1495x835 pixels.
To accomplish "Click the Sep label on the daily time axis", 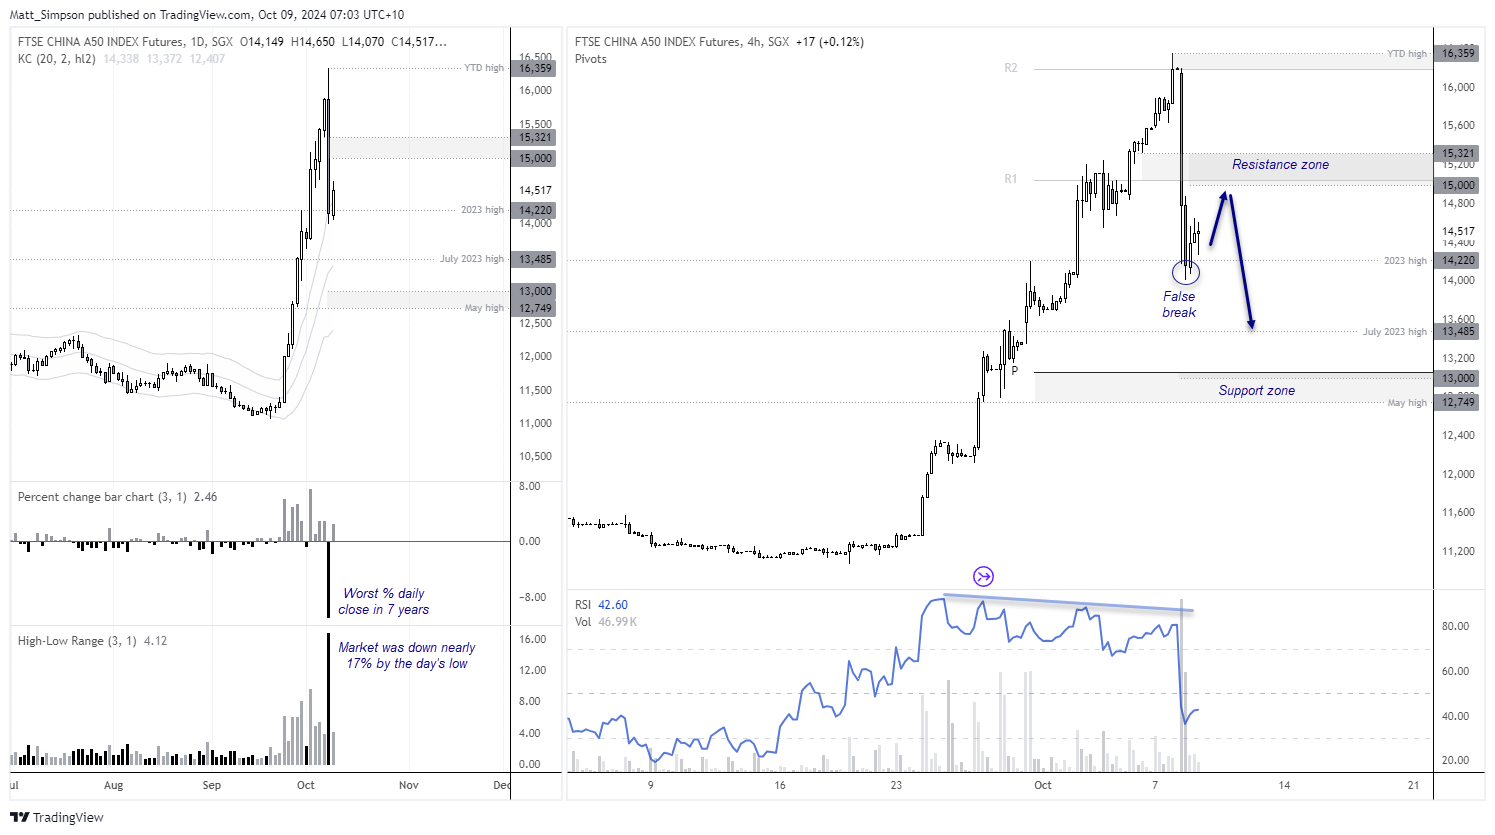I will pyautogui.click(x=212, y=785).
